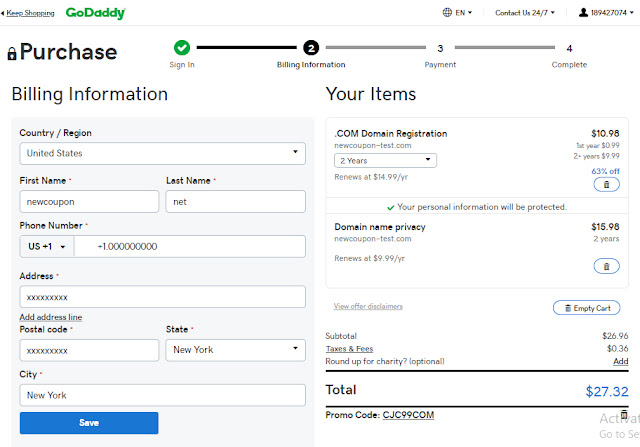
Task: Remove the promo code CJC99COM
Action: click(x=624, y=414)
